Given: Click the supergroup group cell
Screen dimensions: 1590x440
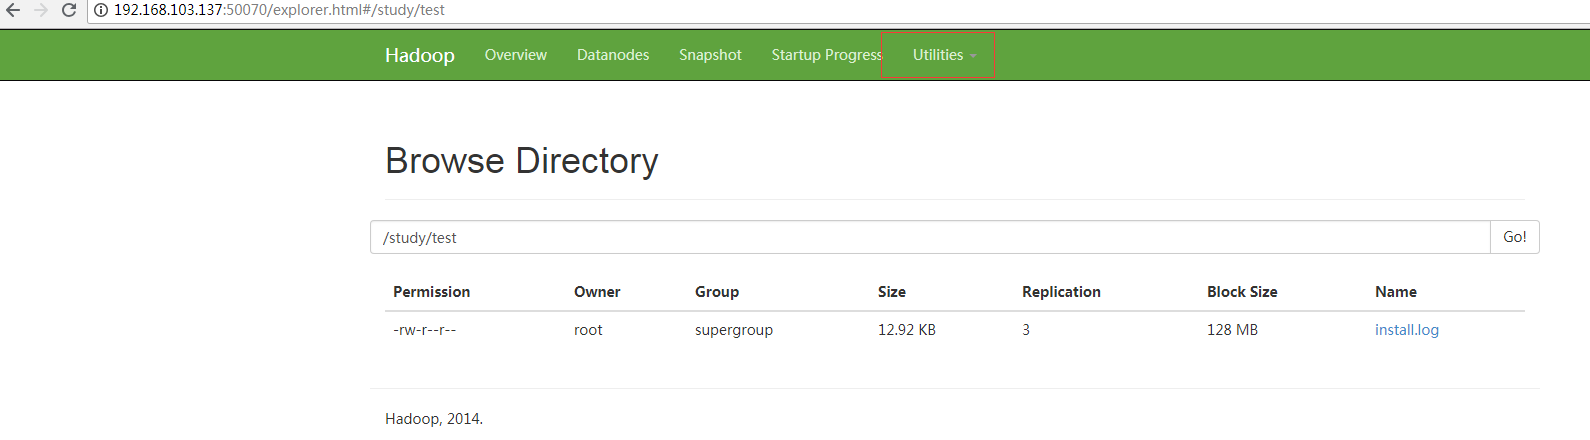Looking at the screenshot, I should pyautogui.click(x=734, y=330).
